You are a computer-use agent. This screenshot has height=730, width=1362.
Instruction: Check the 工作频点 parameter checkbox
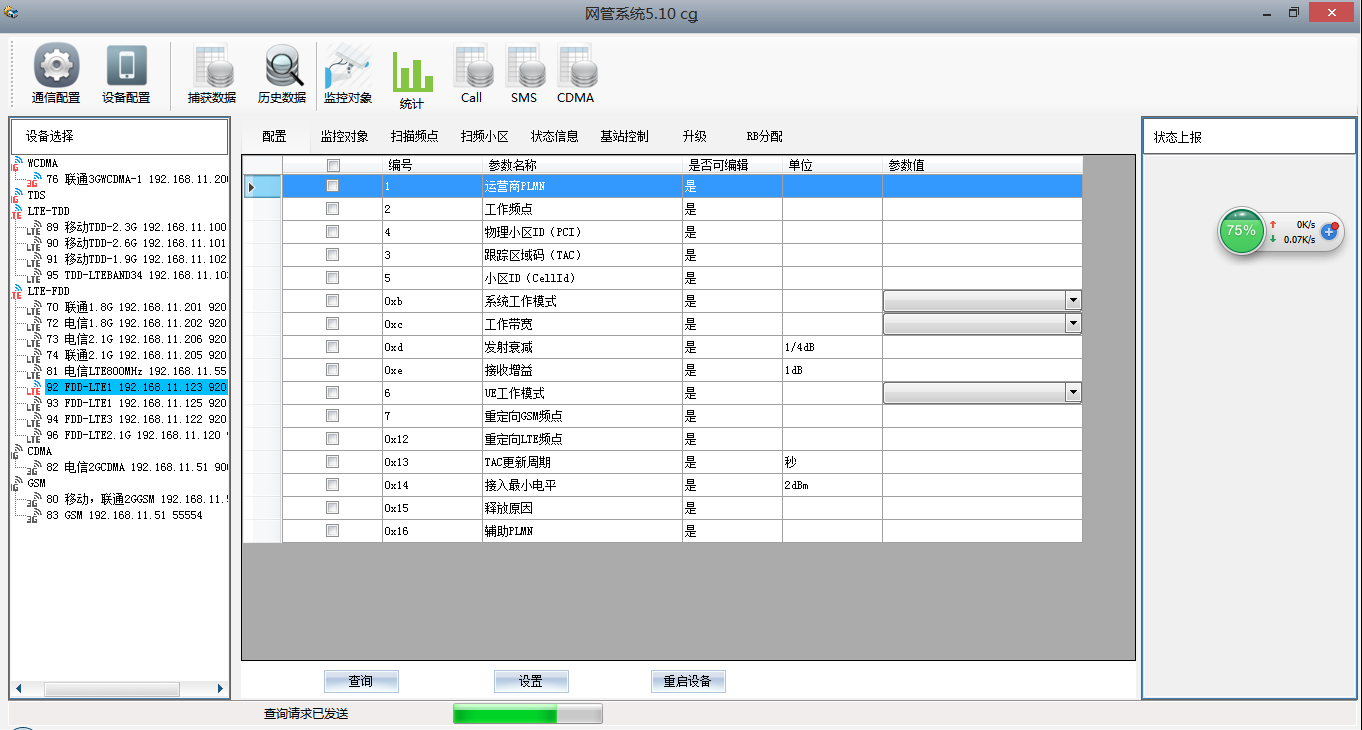tap(332, 209)
